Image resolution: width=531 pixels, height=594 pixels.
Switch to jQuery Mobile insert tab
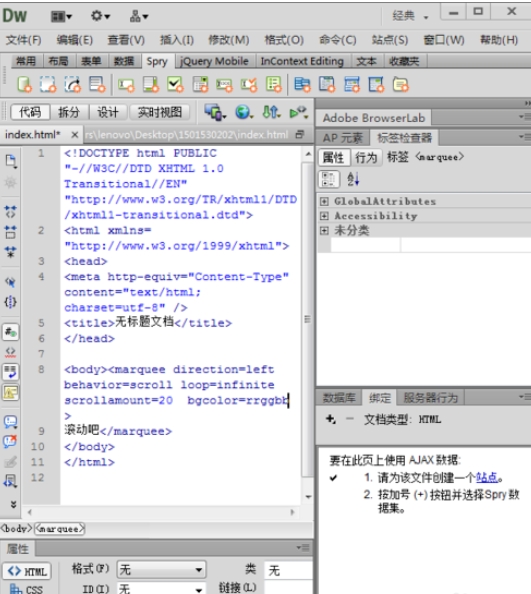pos(214,61)
